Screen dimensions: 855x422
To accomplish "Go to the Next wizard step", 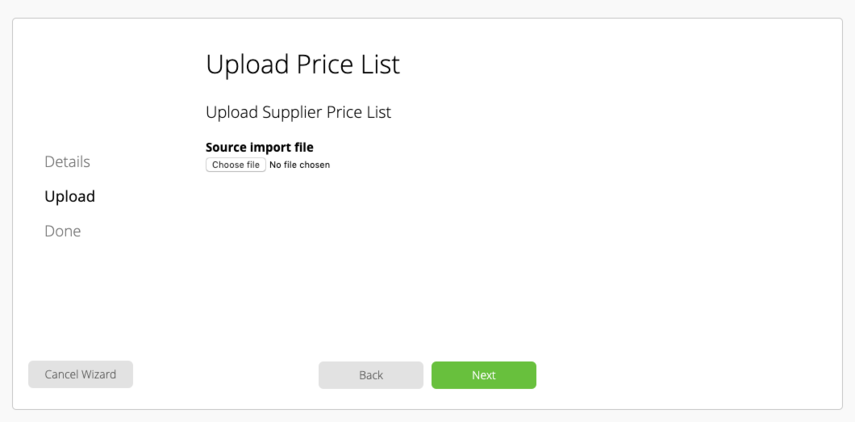I will click(484, 375).
